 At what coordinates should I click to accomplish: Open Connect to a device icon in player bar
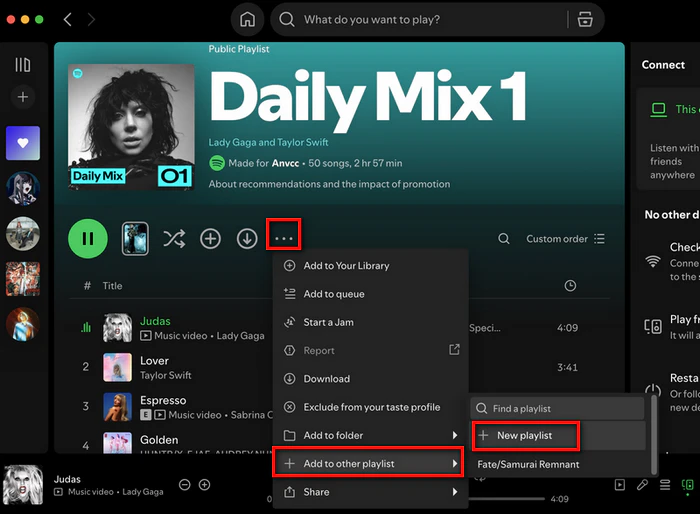tap(688, 485)
